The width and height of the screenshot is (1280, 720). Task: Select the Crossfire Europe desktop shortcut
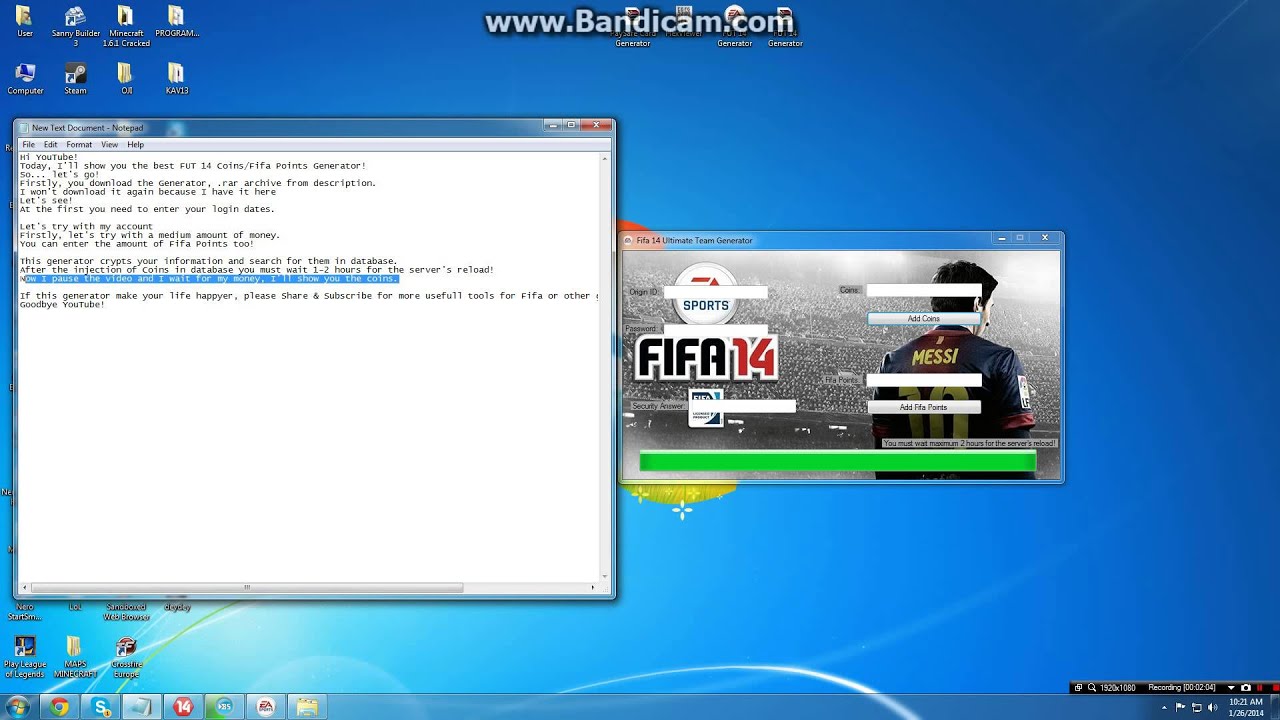126,657
